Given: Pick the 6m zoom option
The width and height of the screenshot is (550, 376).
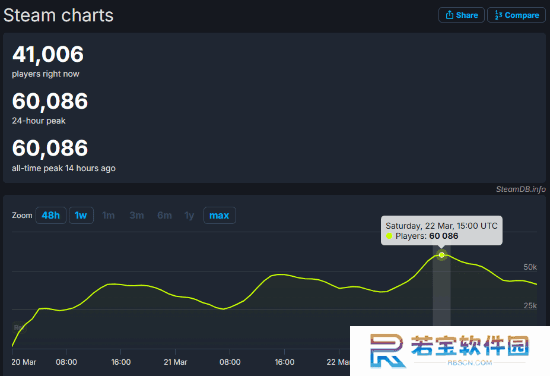Looking at the screenshot, I should (165, 215).
